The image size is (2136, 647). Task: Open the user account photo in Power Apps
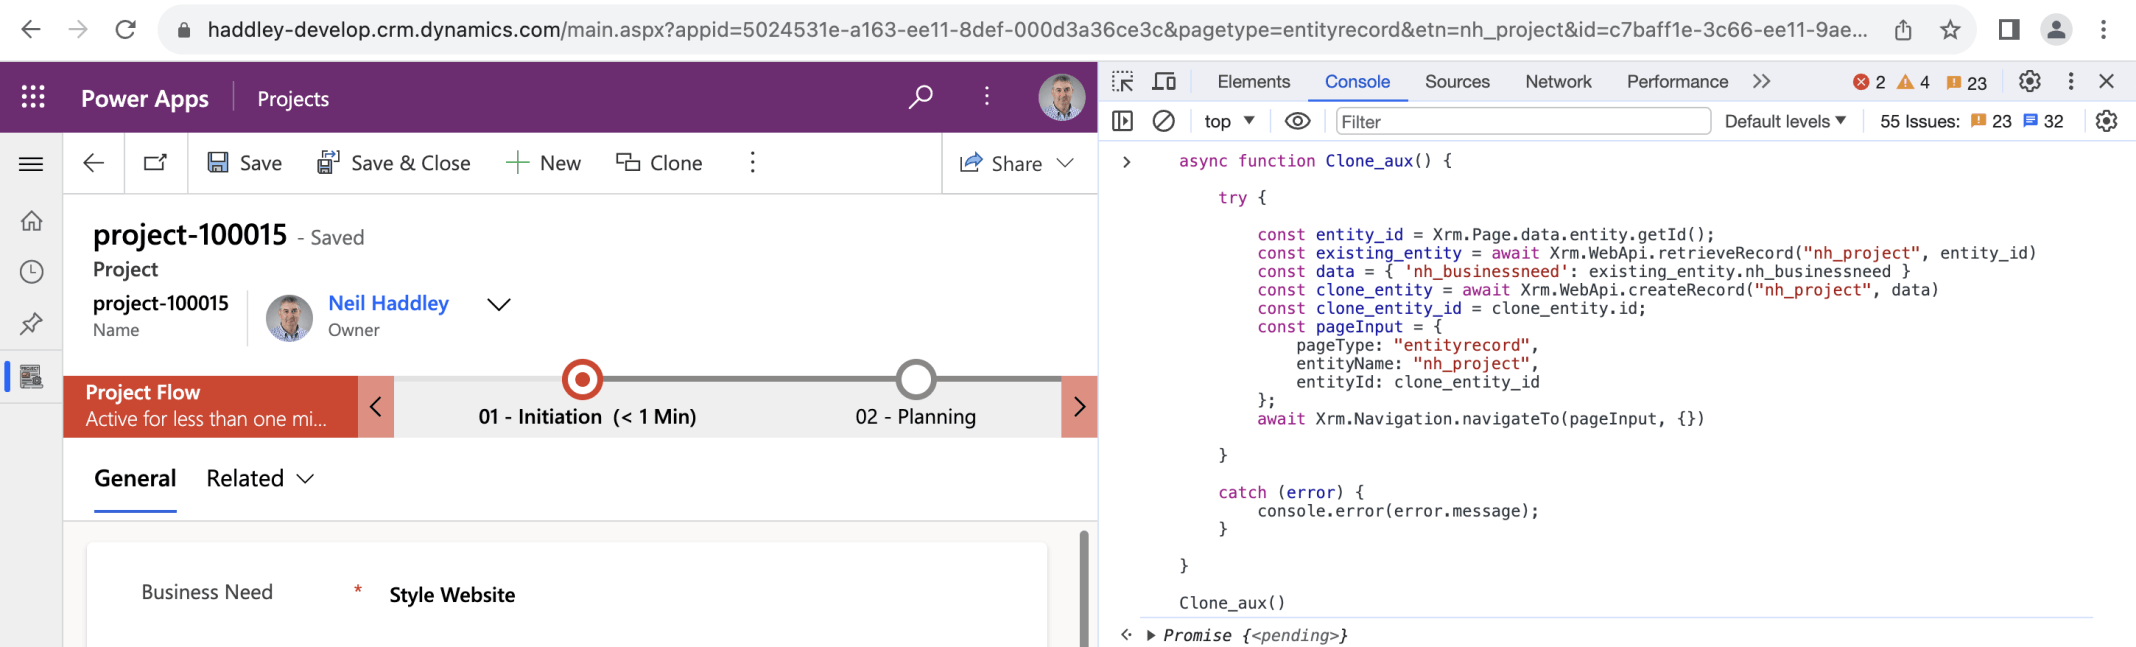(x=1062, y=97)
